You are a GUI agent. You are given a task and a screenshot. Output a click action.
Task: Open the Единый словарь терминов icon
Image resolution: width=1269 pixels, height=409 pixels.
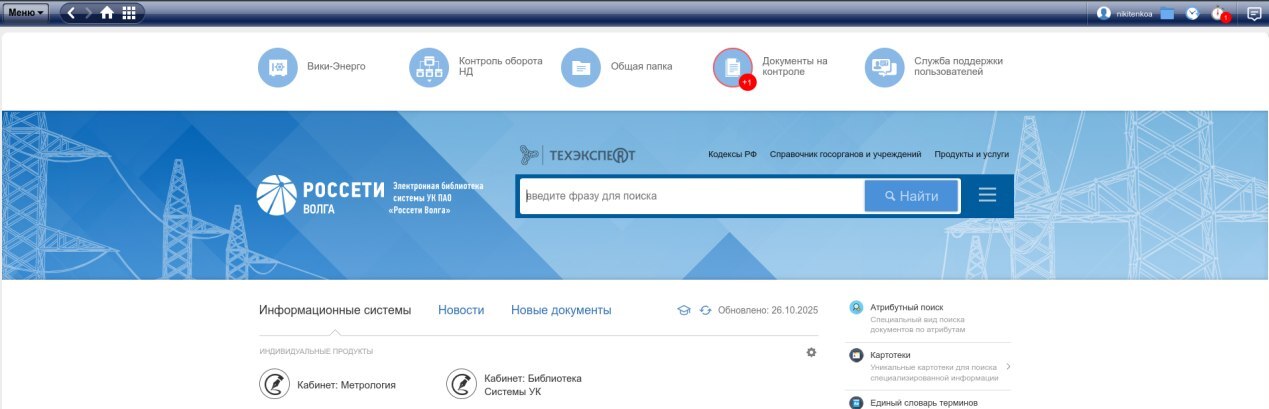tap(856, 403)
